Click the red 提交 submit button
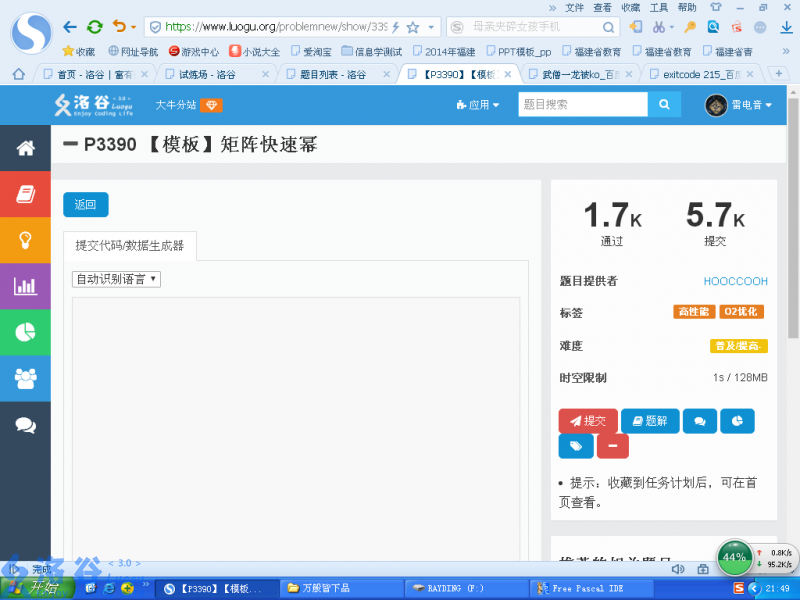The height and width of the screenshot is (600, 800). tap(588, 421)
